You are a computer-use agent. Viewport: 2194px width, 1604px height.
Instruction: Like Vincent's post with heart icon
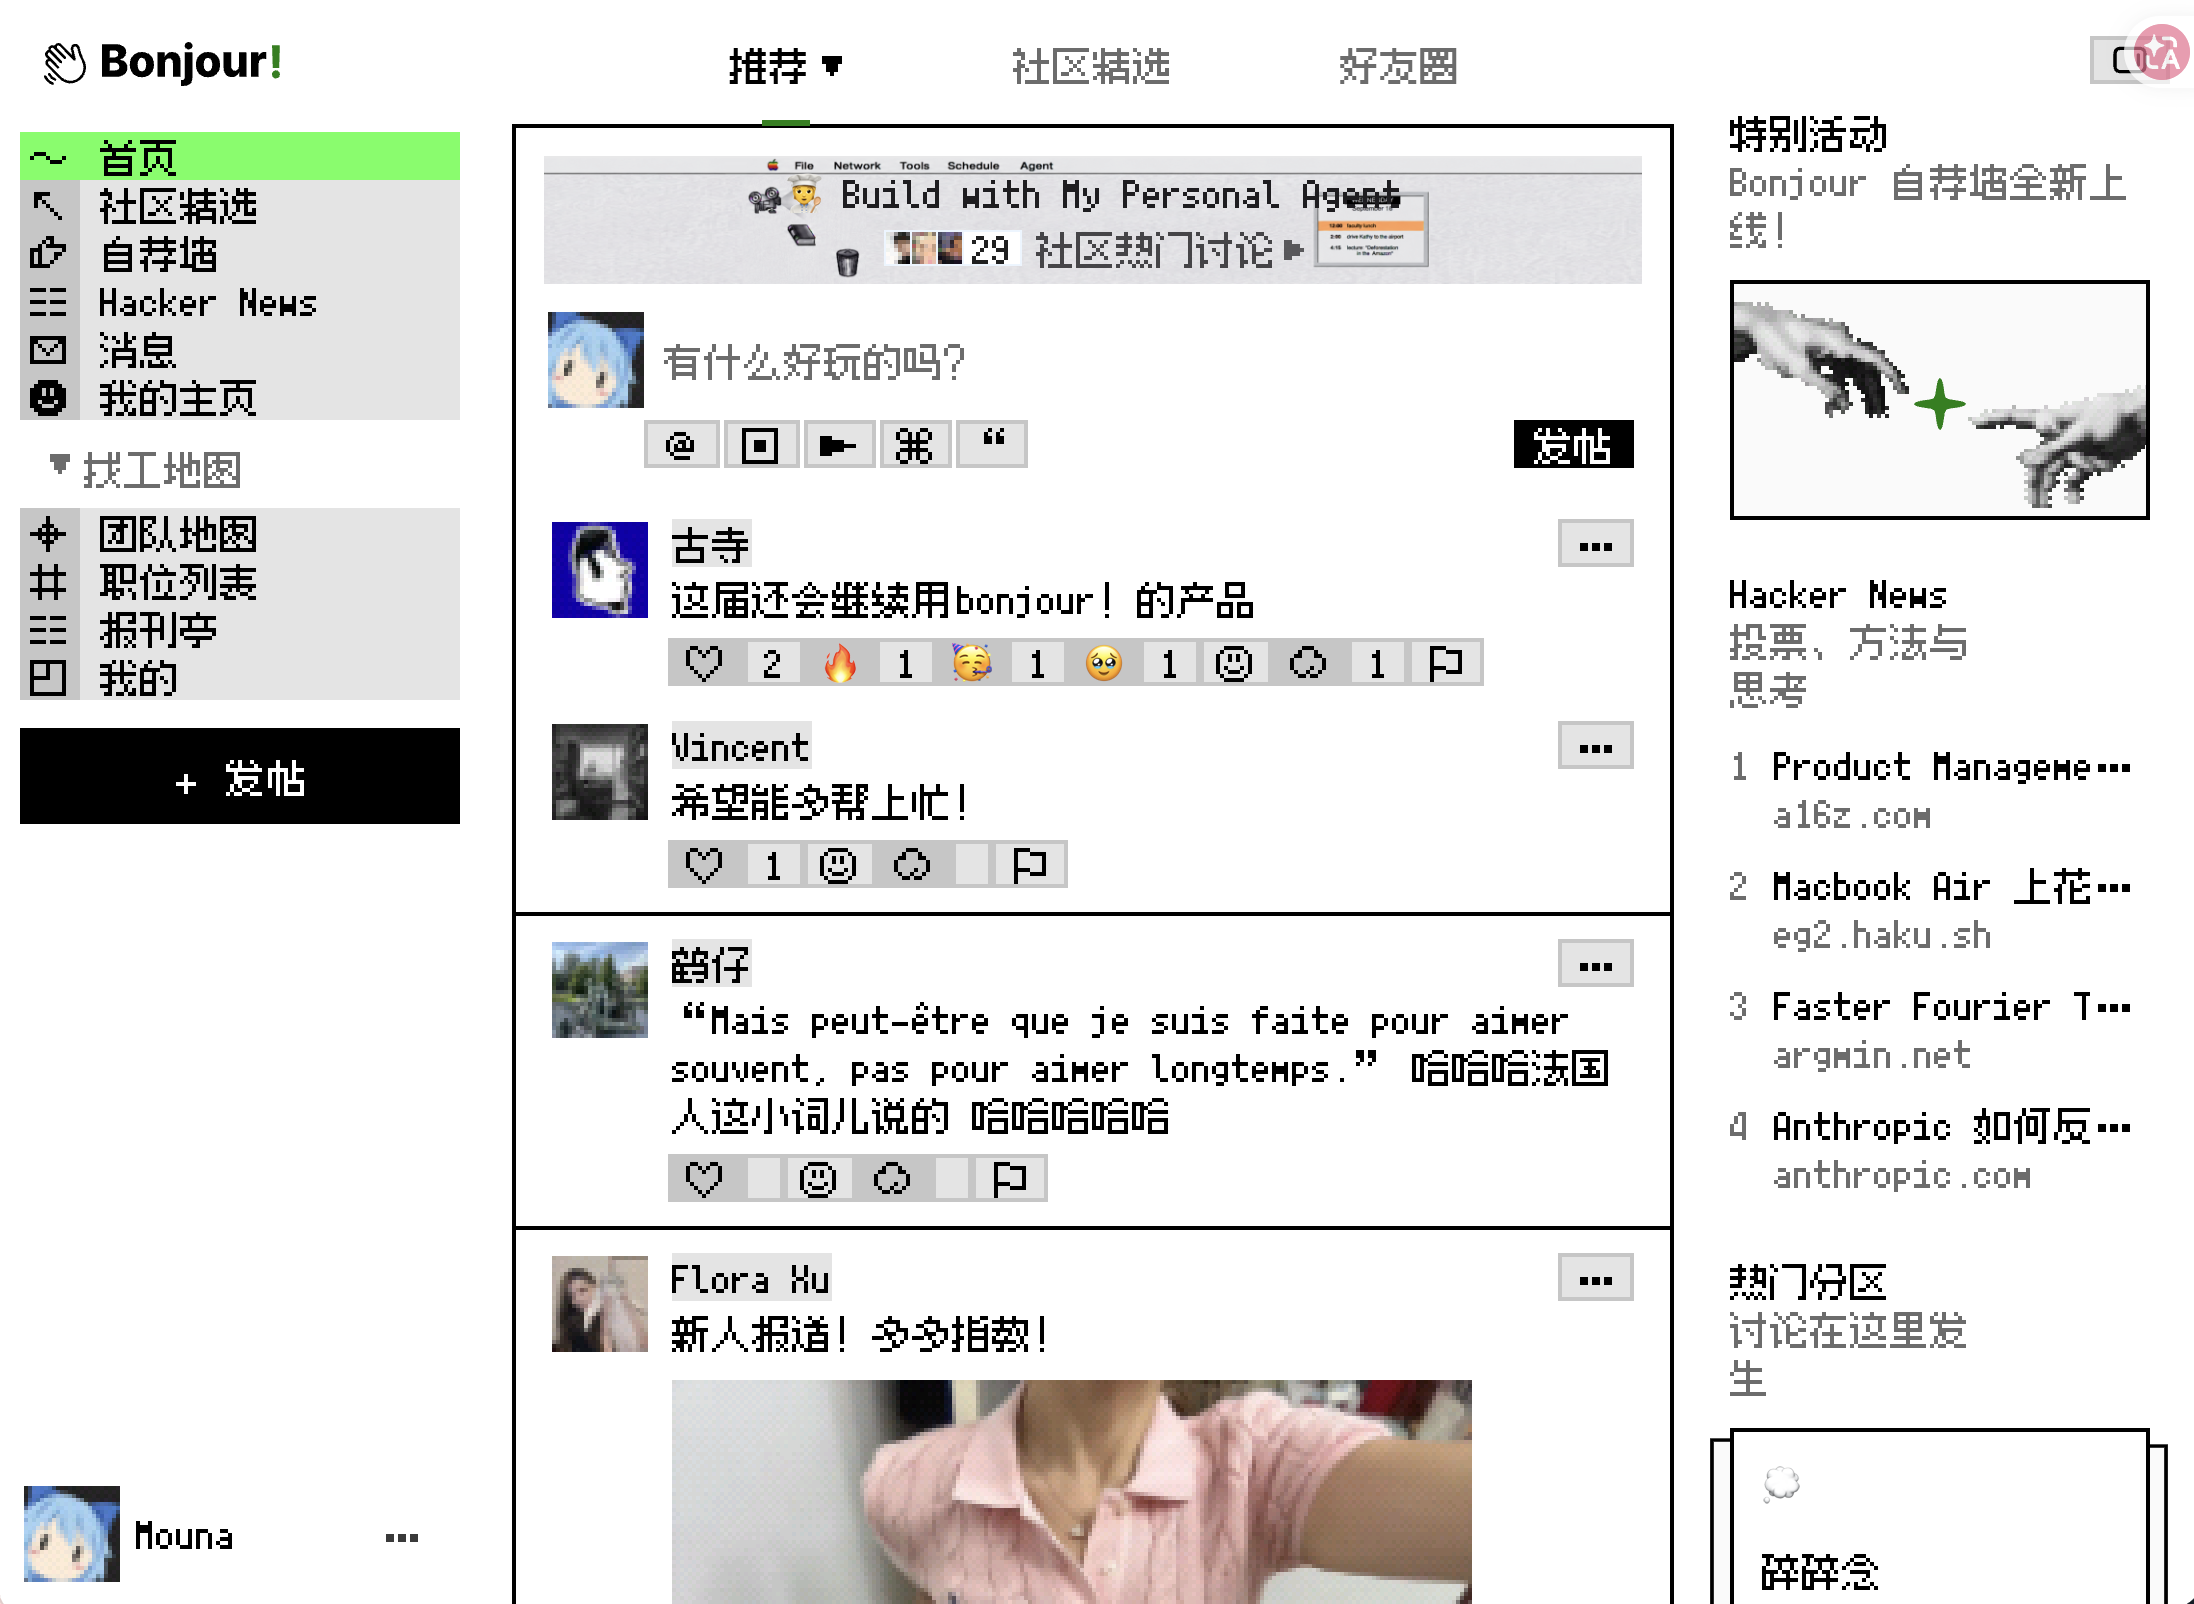pyautogui.click(x=704, y=865)
